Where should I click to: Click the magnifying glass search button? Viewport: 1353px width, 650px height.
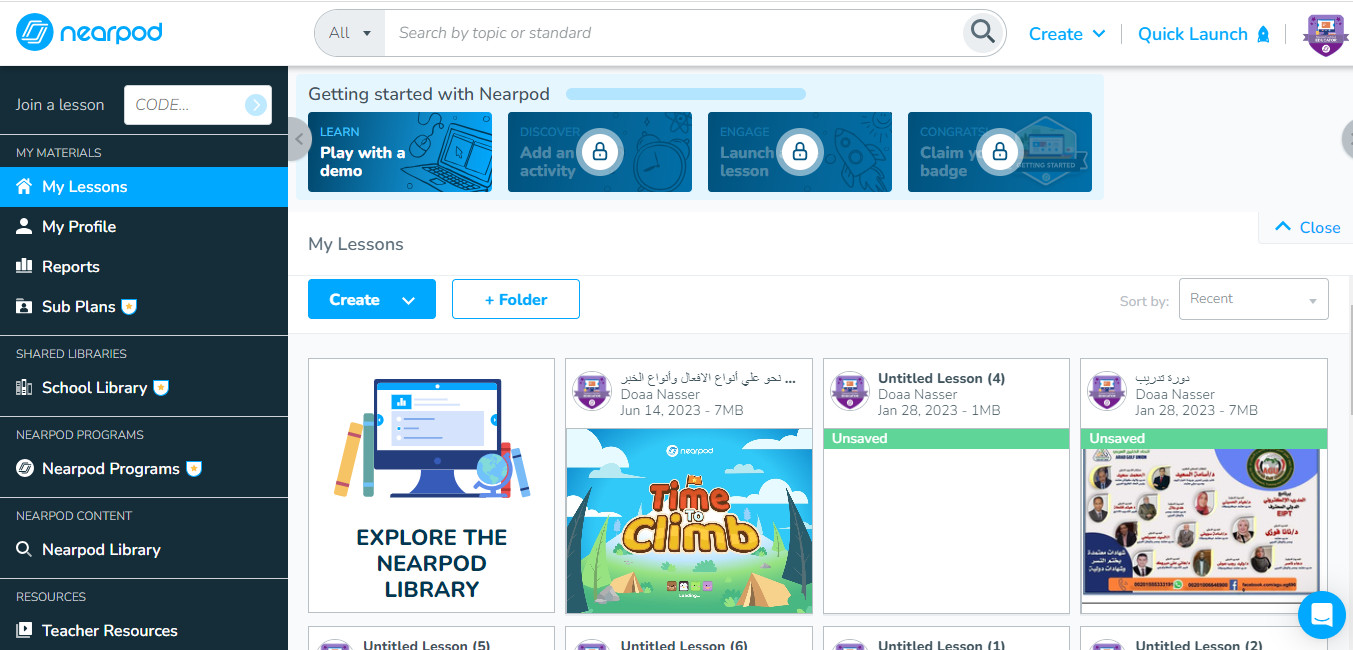[983, 33]
